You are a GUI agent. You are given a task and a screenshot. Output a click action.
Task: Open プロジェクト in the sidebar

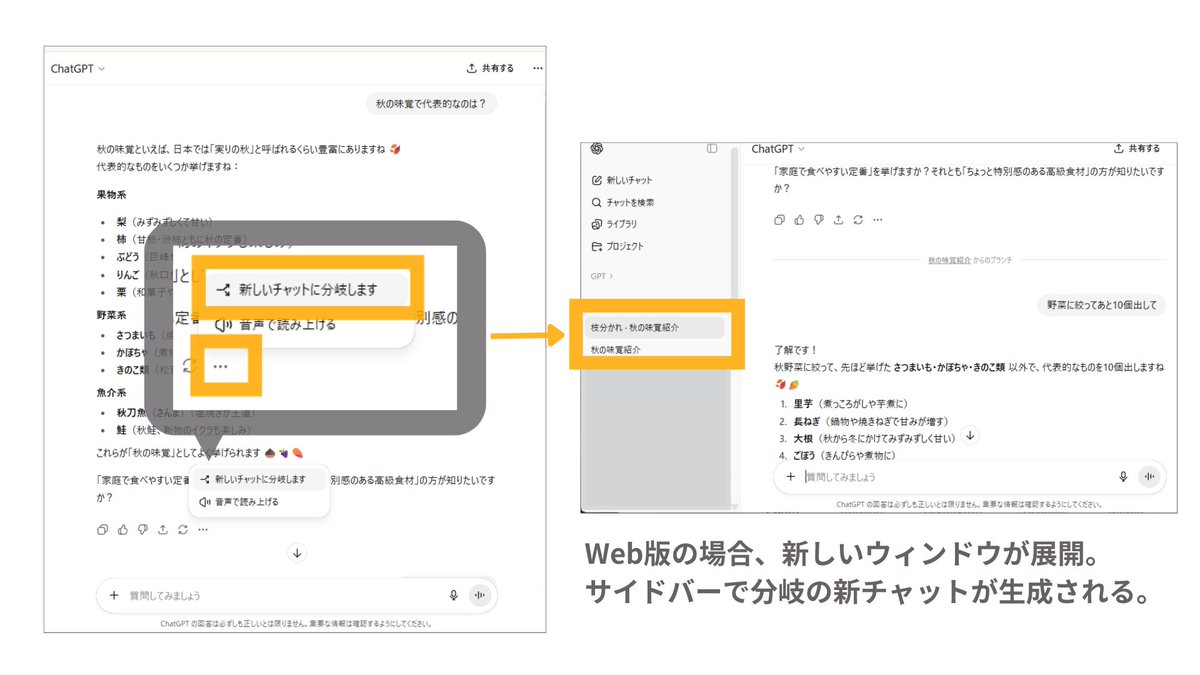click(618, 246)
